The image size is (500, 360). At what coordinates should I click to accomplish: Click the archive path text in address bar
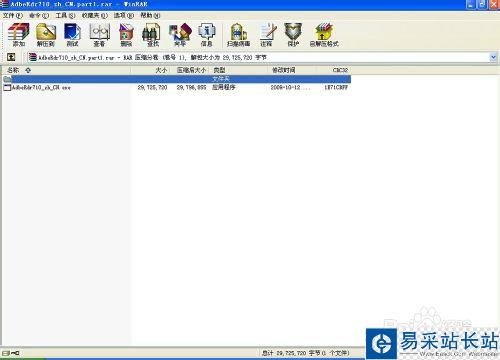[153, 58]
